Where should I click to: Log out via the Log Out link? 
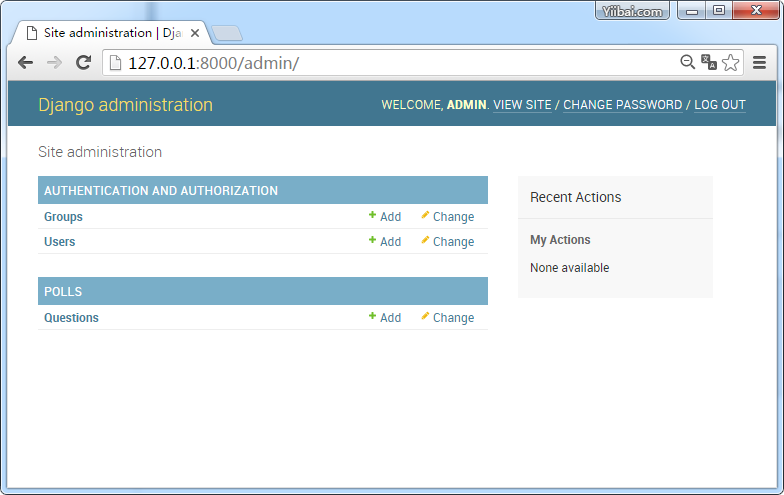[720, 105]
